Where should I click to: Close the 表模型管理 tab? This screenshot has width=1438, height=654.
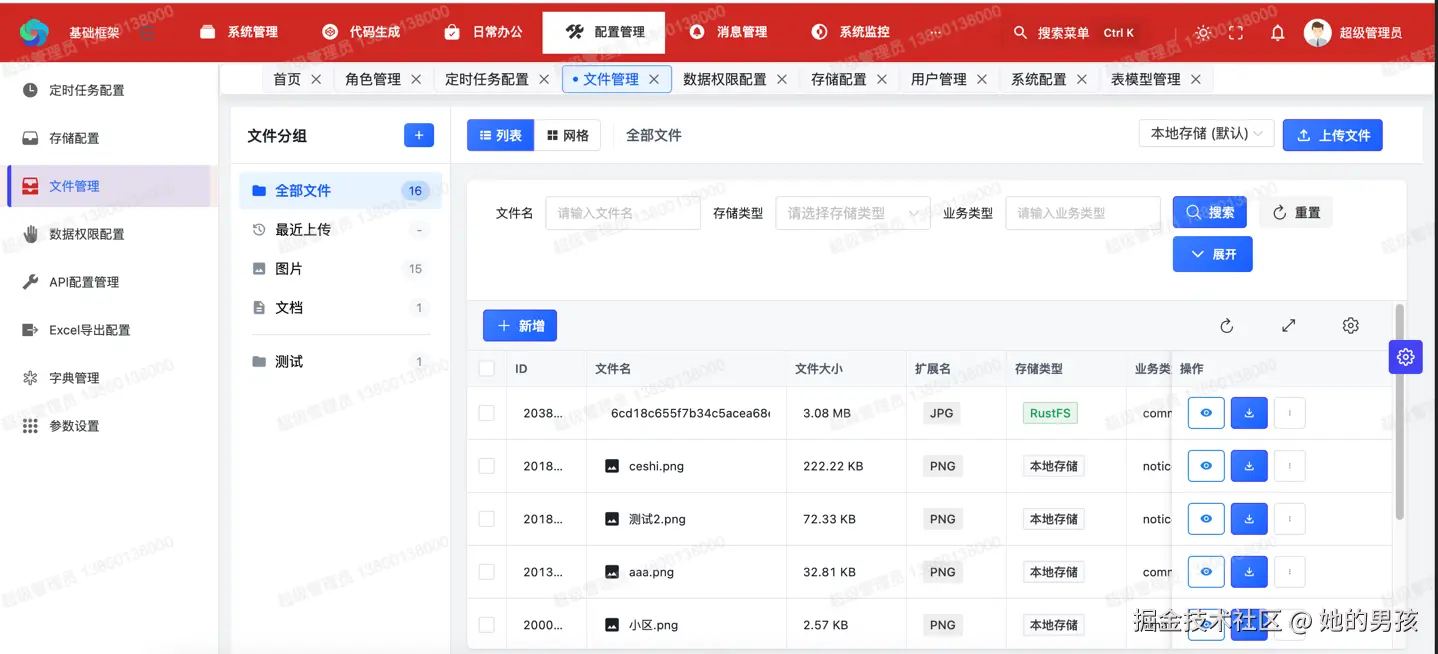1196,79
